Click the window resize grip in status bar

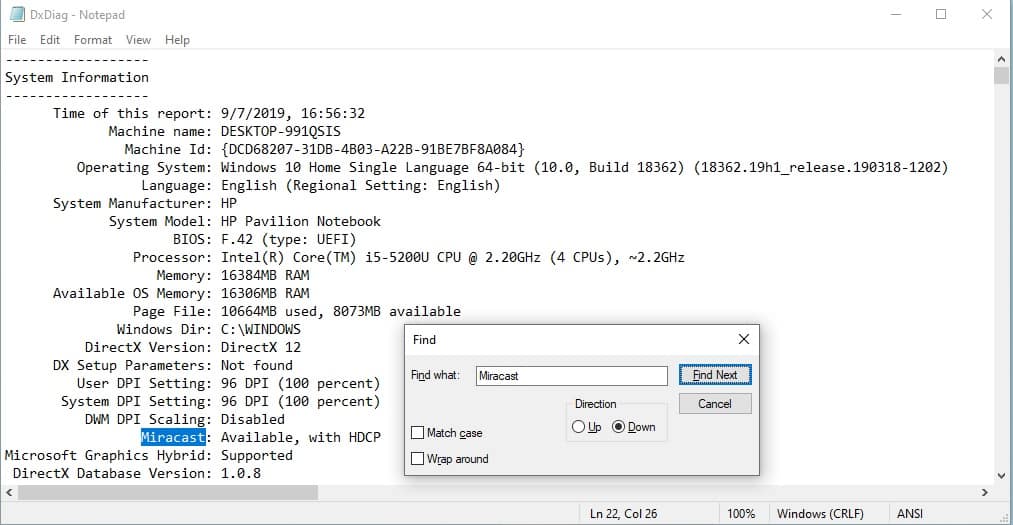click(1004, 517)
